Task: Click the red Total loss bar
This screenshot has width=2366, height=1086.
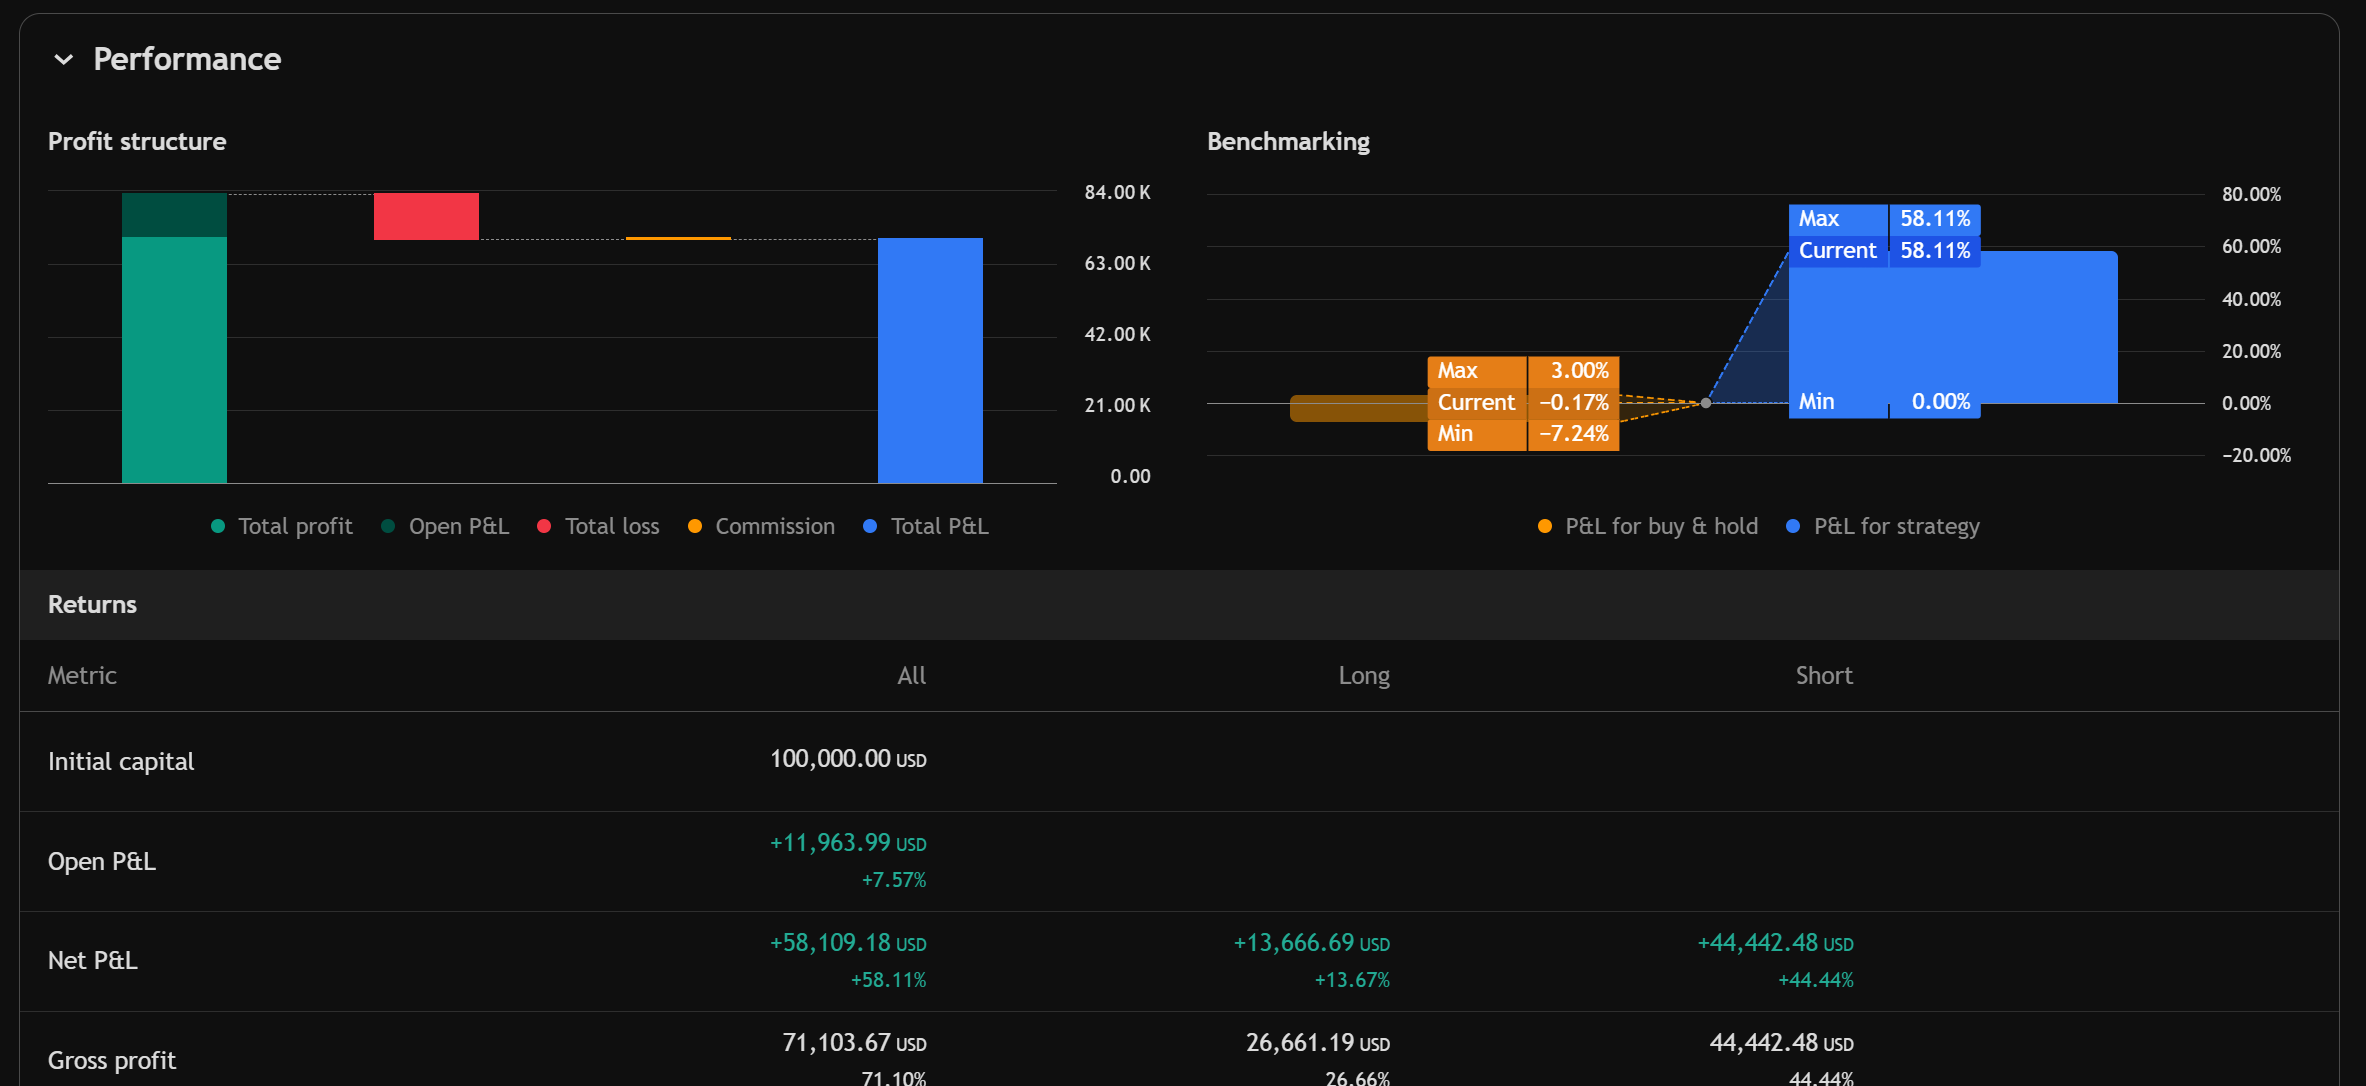Action: (426, 216)
